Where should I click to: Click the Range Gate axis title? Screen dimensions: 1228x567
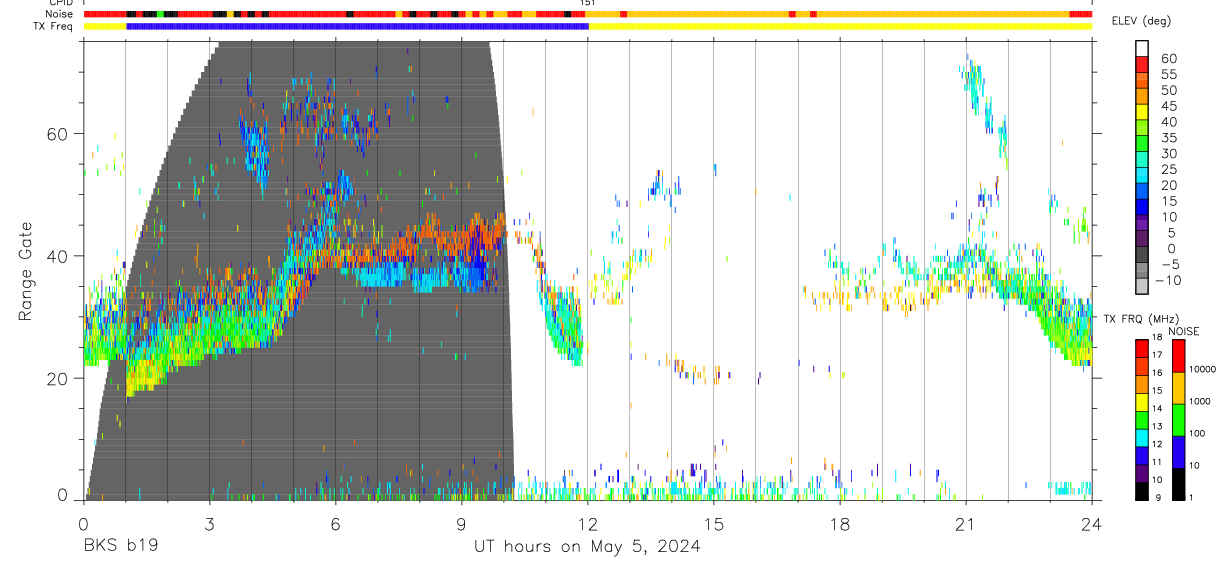point(27,271)
